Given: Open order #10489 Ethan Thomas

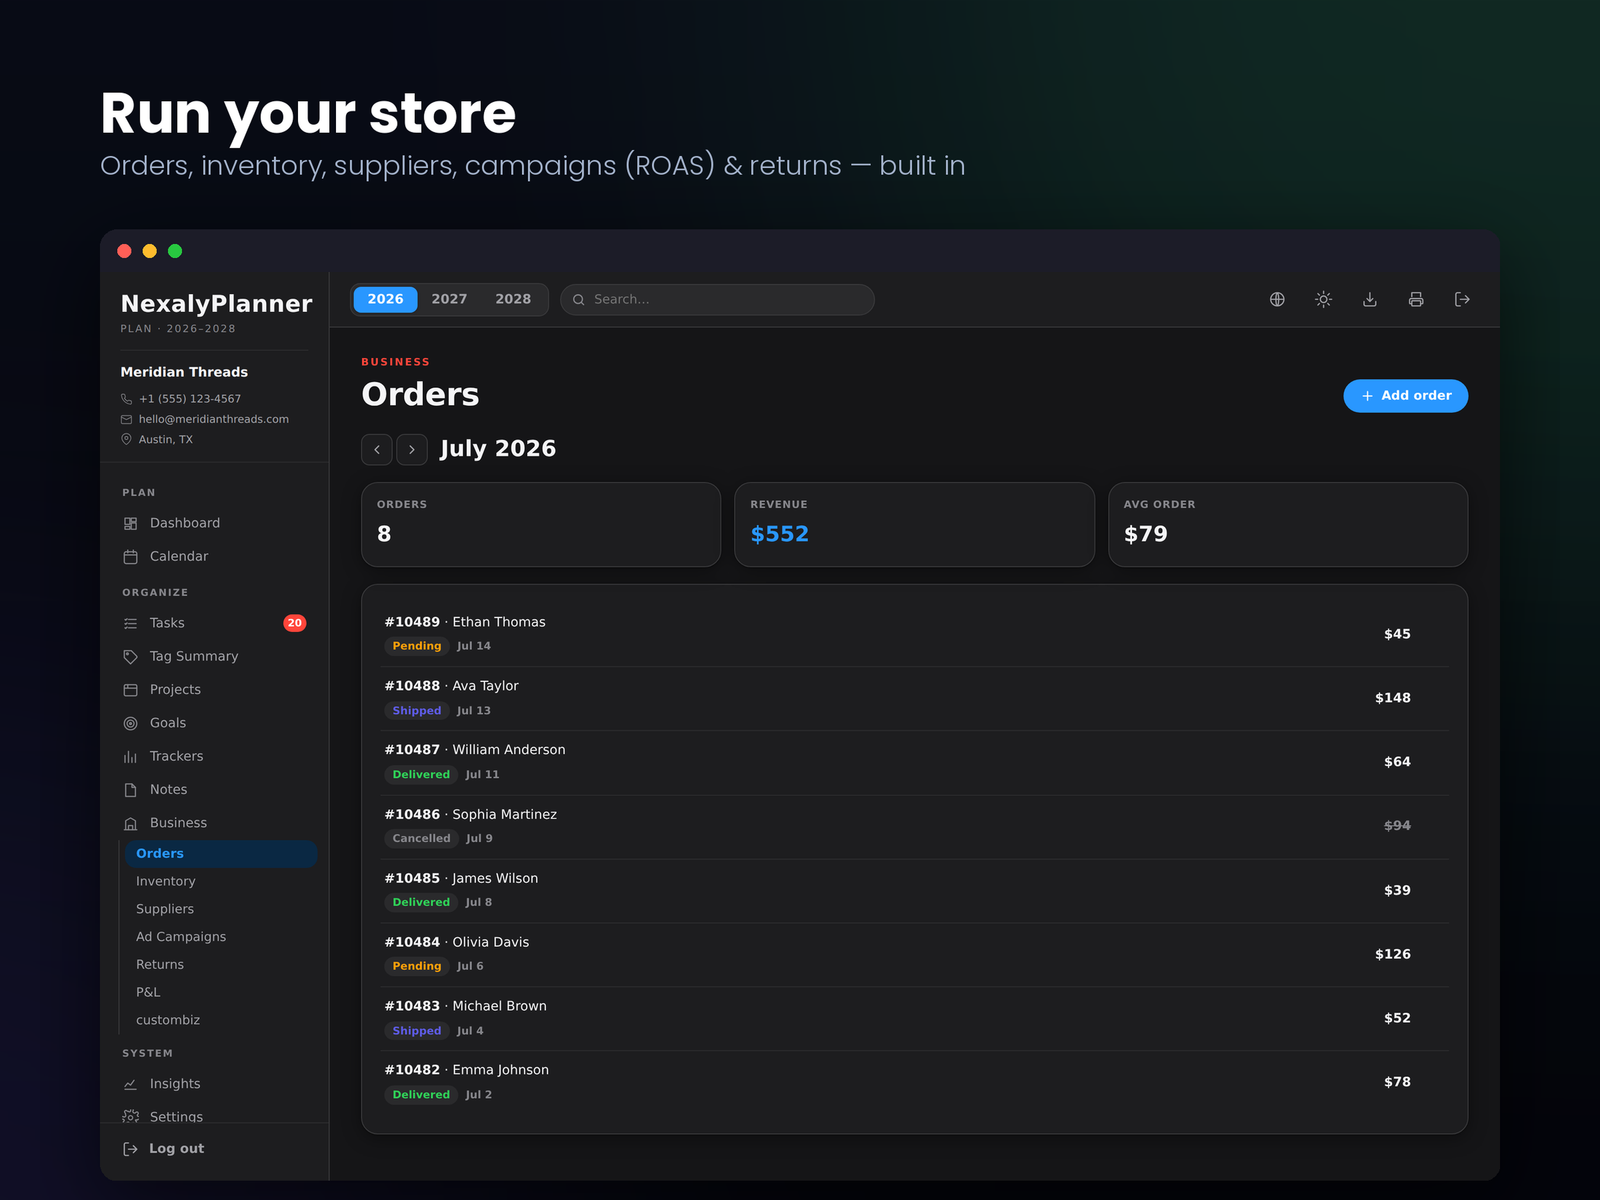Looking at the screenshot, I should (915, 634).
